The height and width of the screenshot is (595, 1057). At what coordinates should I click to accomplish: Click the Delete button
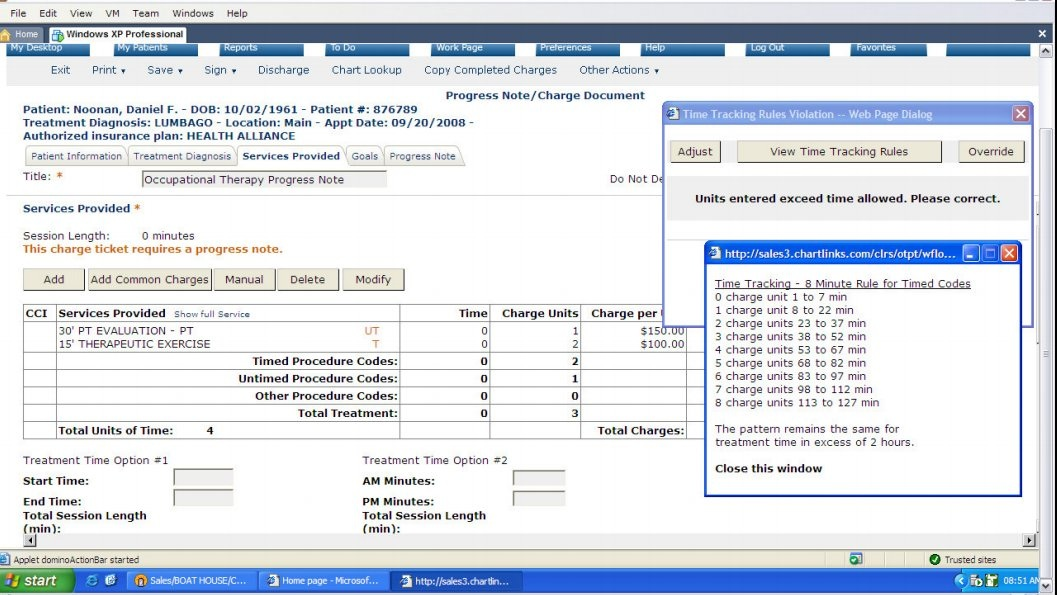307,280
